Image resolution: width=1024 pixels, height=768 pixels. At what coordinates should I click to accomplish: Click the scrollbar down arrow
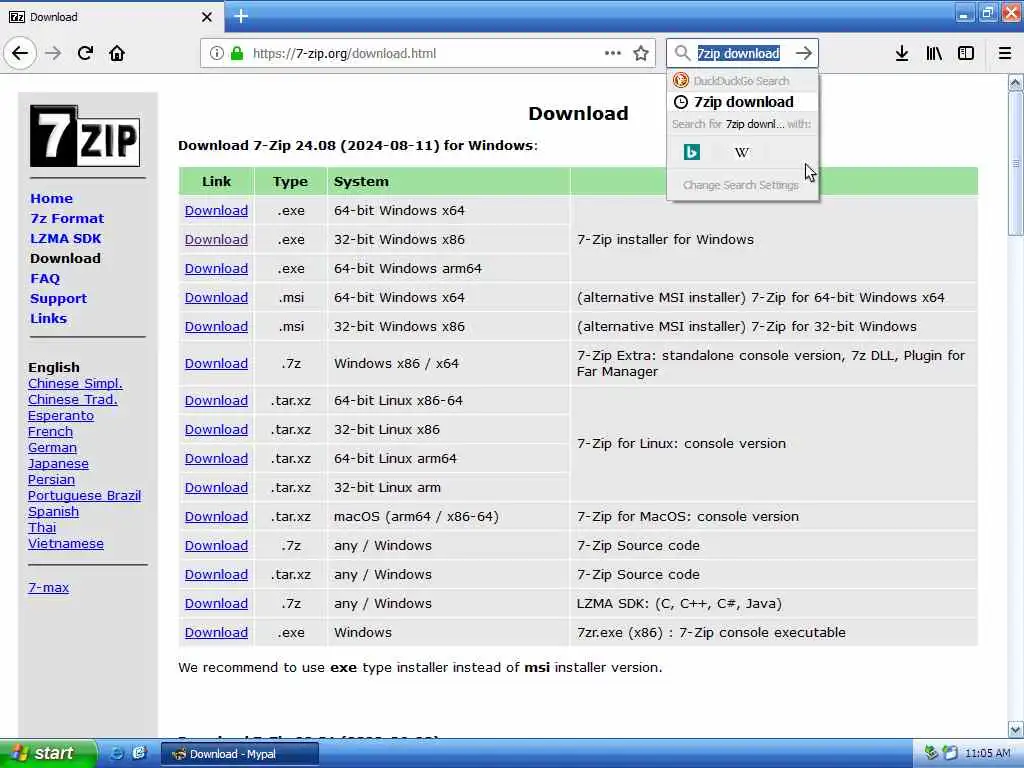tap(1015, 729)
